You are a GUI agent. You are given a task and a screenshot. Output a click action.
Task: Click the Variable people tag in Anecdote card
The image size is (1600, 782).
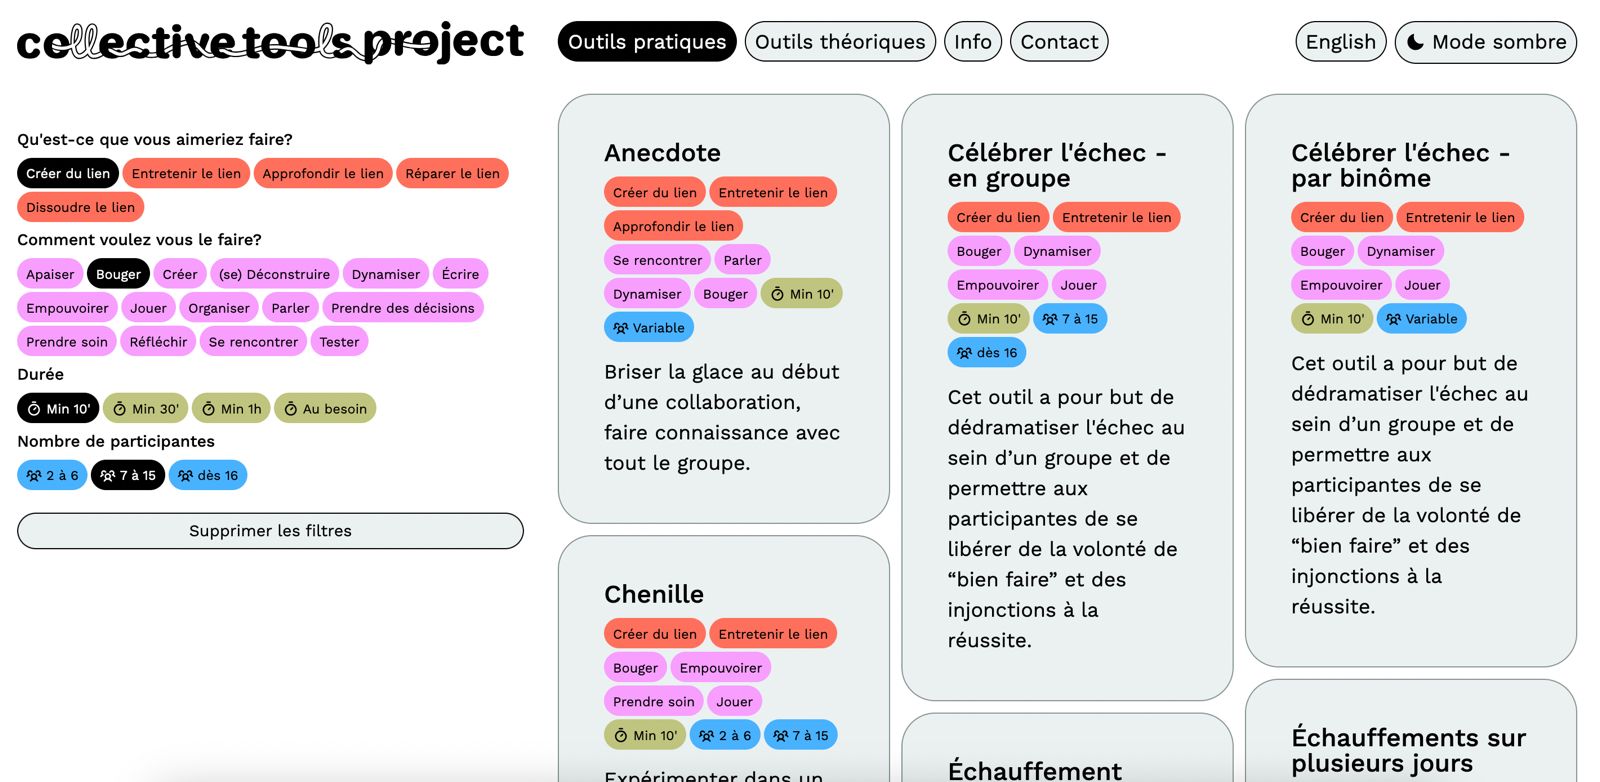point(649,328)
